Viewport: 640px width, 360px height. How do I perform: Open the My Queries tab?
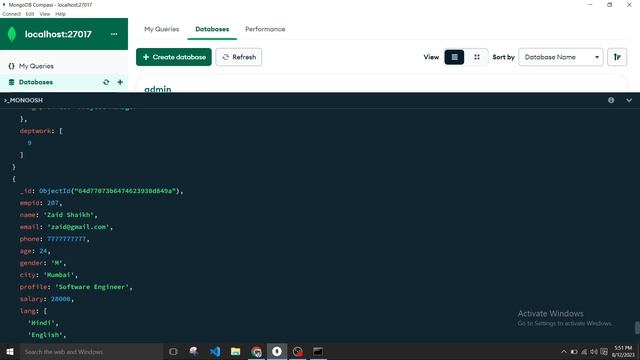pyautogui.click(x=162, y=29)
